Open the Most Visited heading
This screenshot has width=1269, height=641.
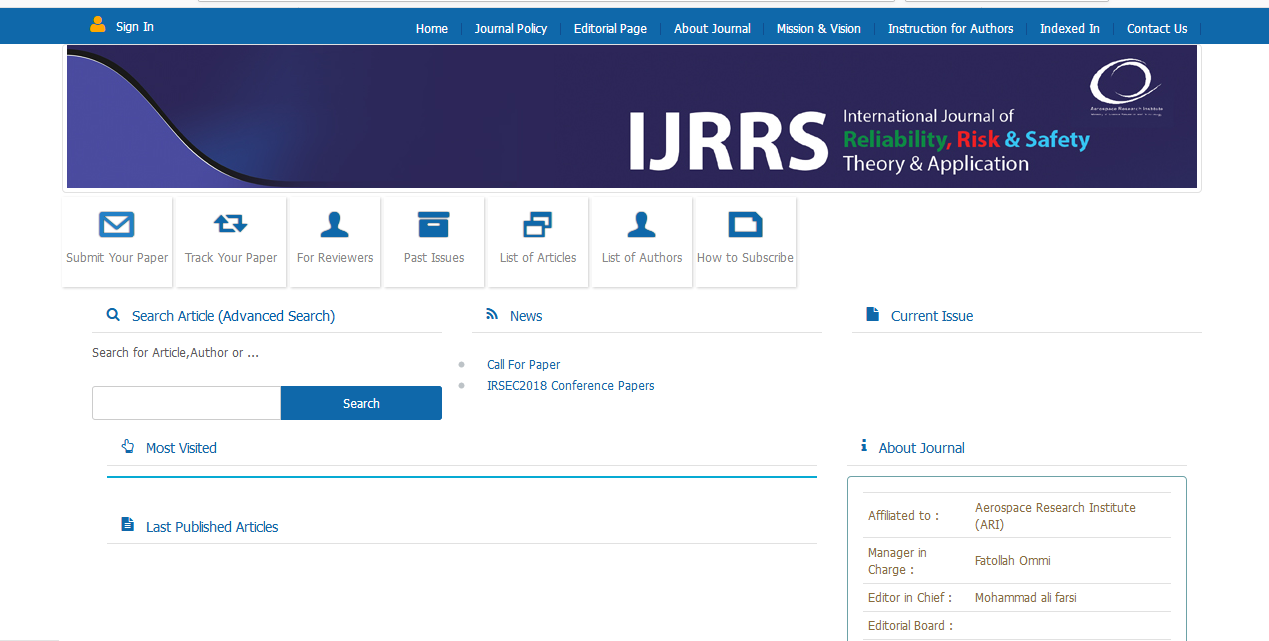click(181, 448)
